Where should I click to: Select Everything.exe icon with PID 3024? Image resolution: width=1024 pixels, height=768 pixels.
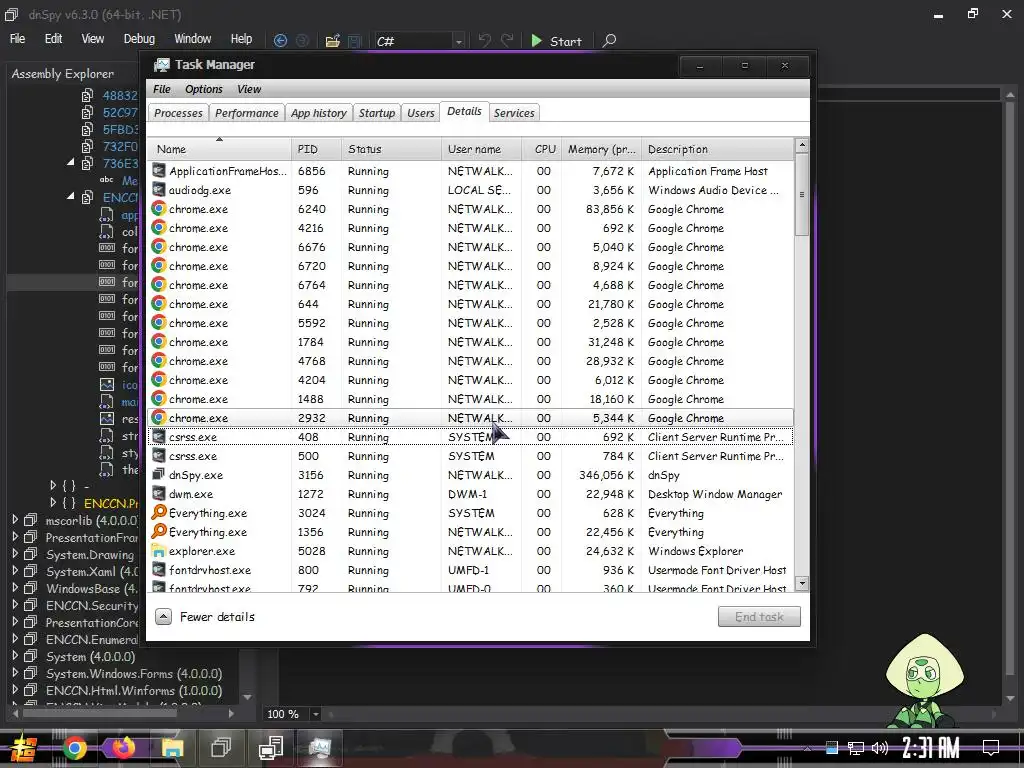159,512
